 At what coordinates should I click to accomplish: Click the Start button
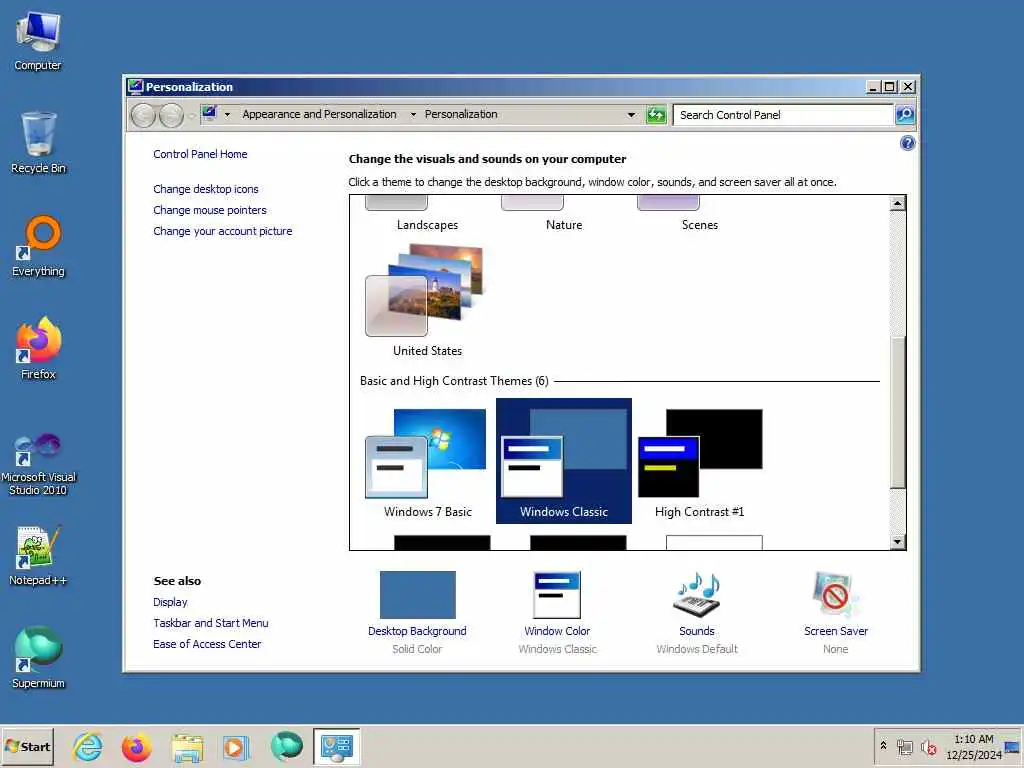(x=27, y=746)
